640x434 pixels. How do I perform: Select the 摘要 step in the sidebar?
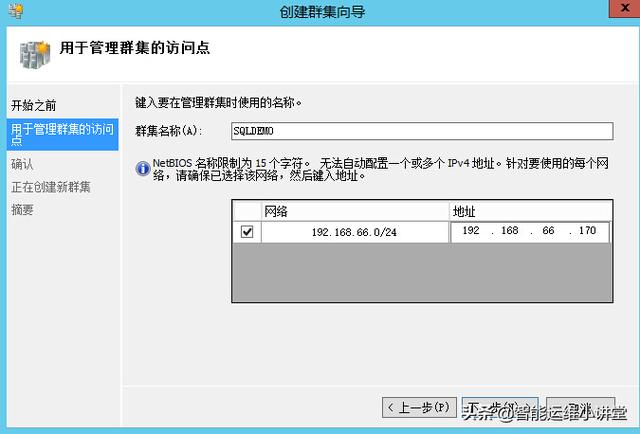(x=22, y=210)
